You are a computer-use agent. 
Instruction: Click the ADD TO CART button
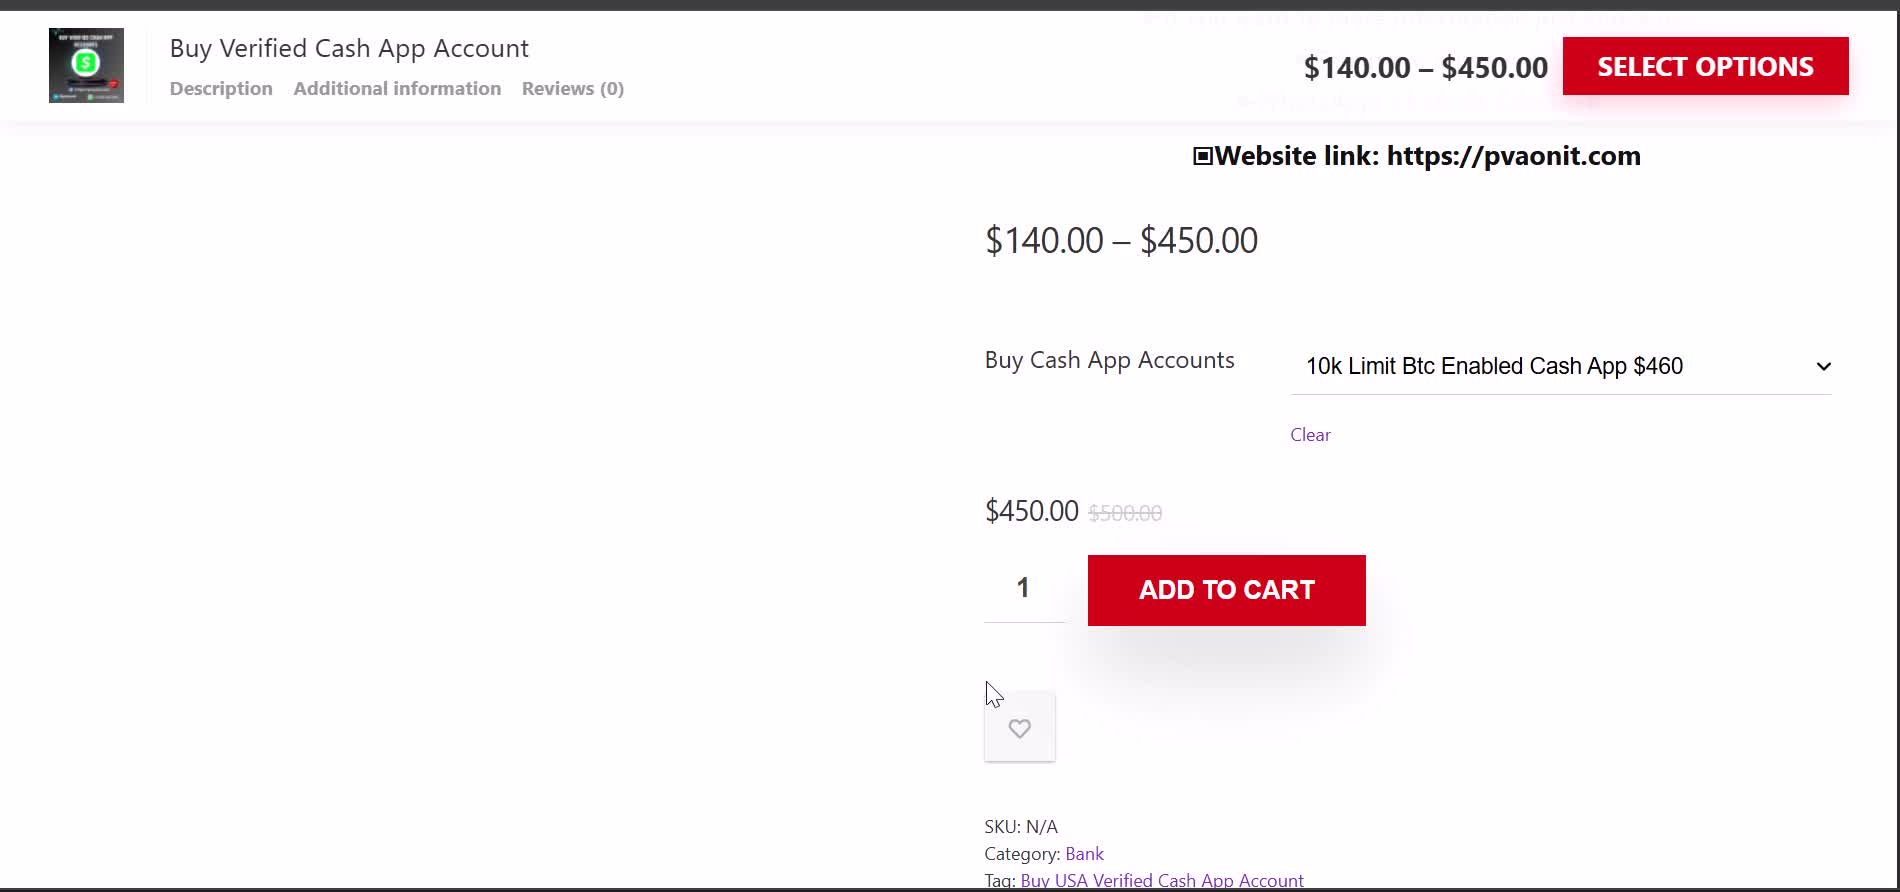tap(1226, 590)
